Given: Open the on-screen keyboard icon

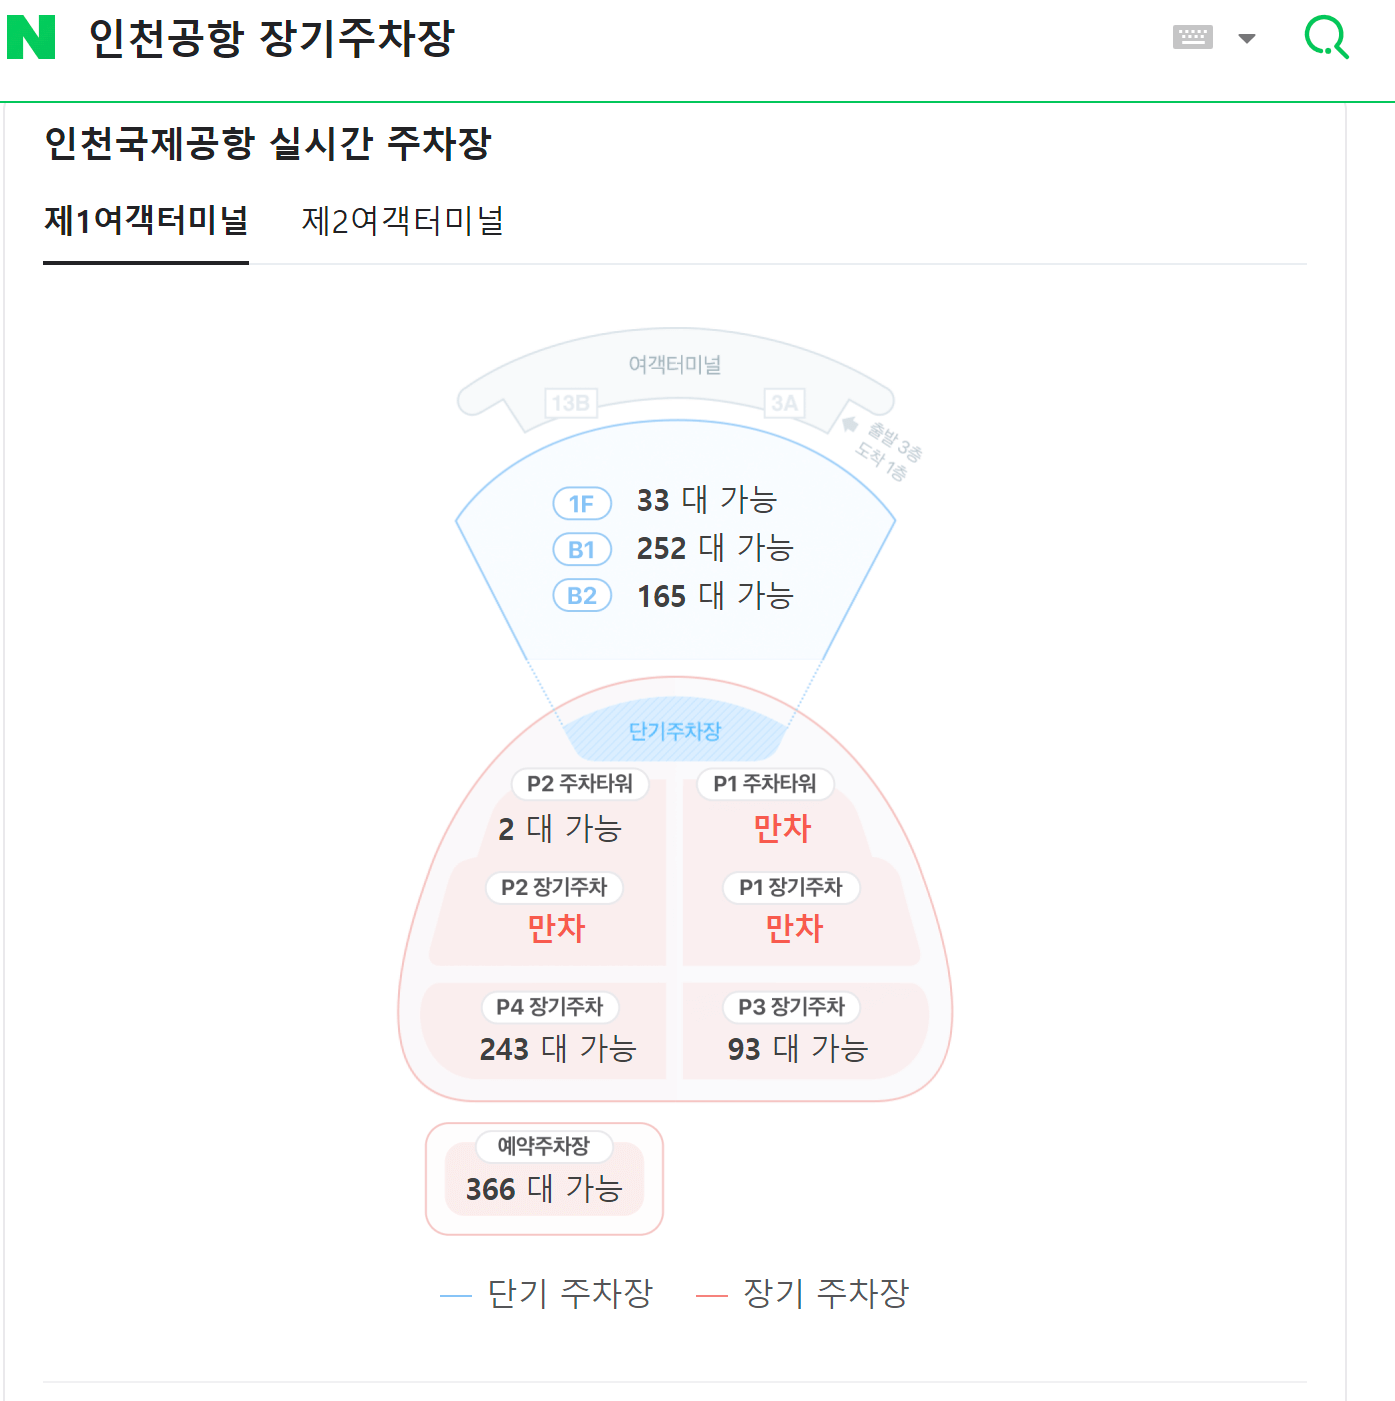Looking at the screenshot, I should 1192,36.
